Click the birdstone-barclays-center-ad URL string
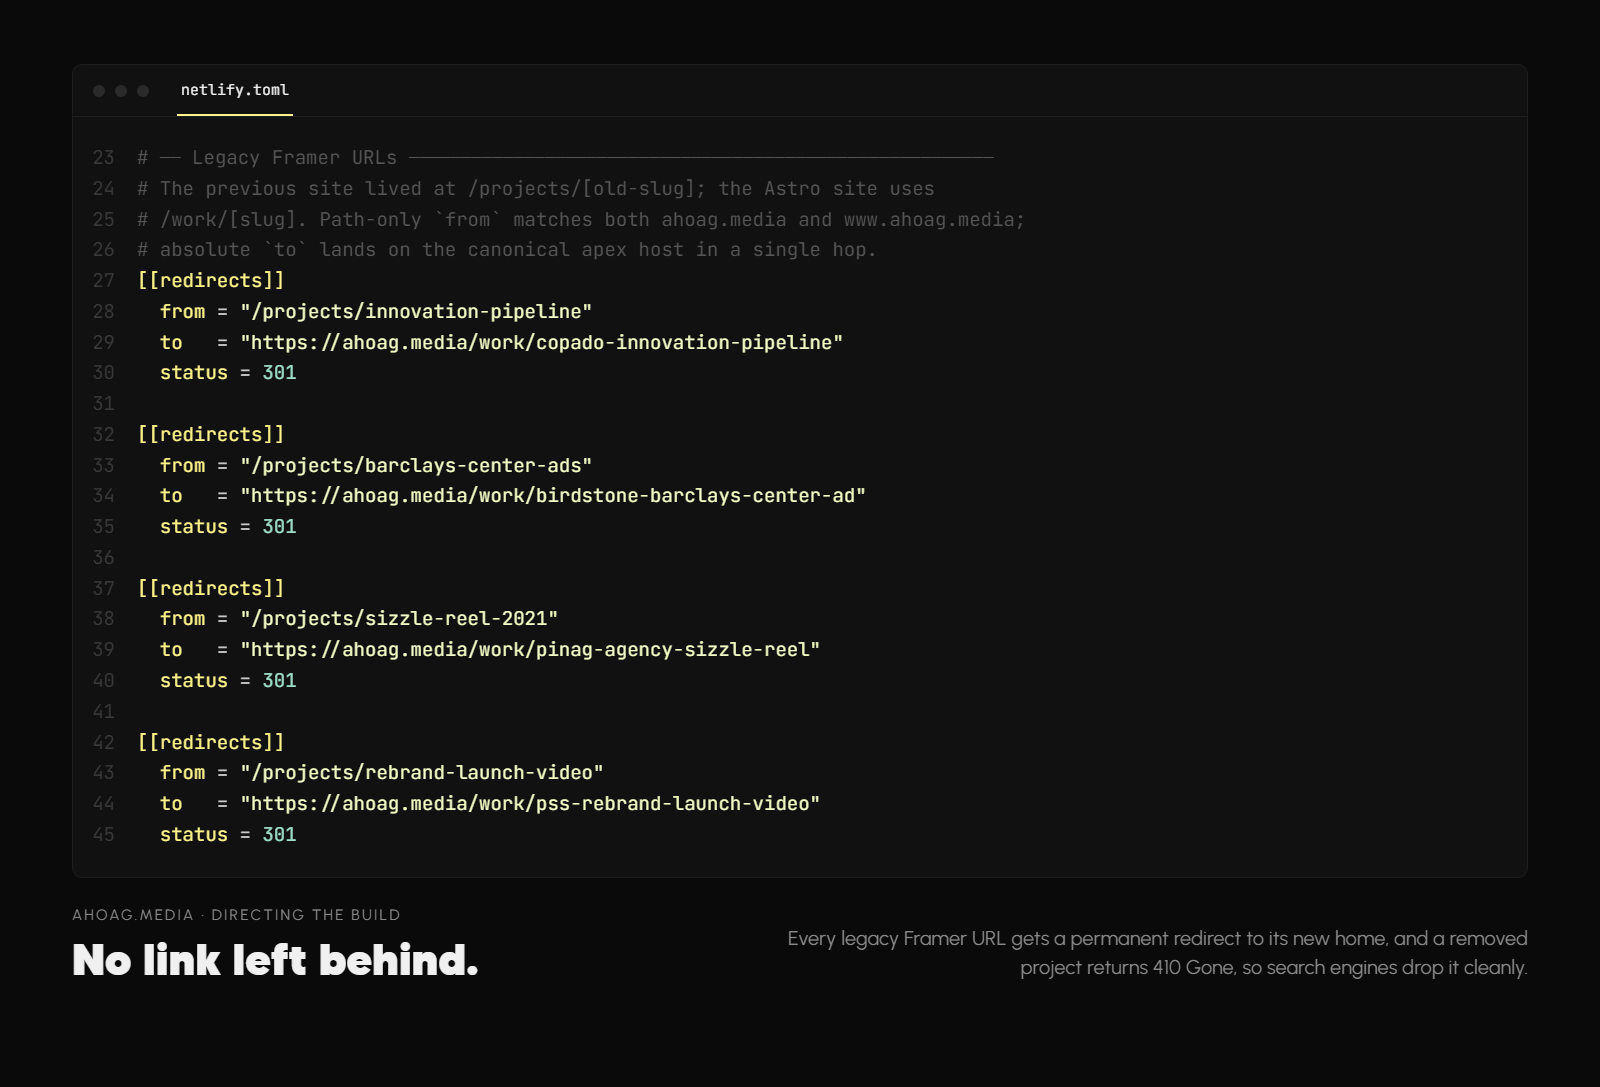The height and width of the screenshot is (1087, 1600). pyautogui.click(x=553, y=496)
